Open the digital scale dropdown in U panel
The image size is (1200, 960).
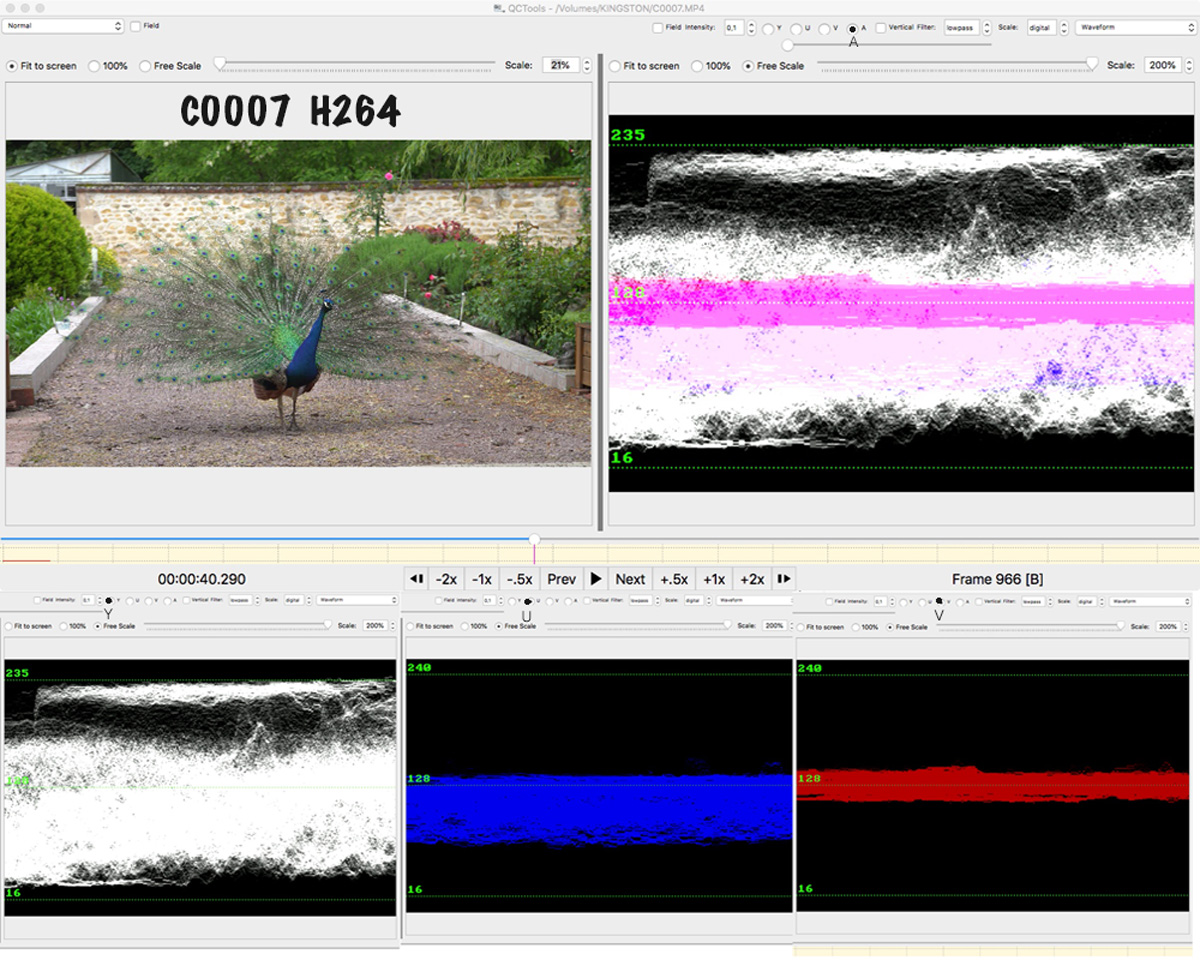pos(697,600)
